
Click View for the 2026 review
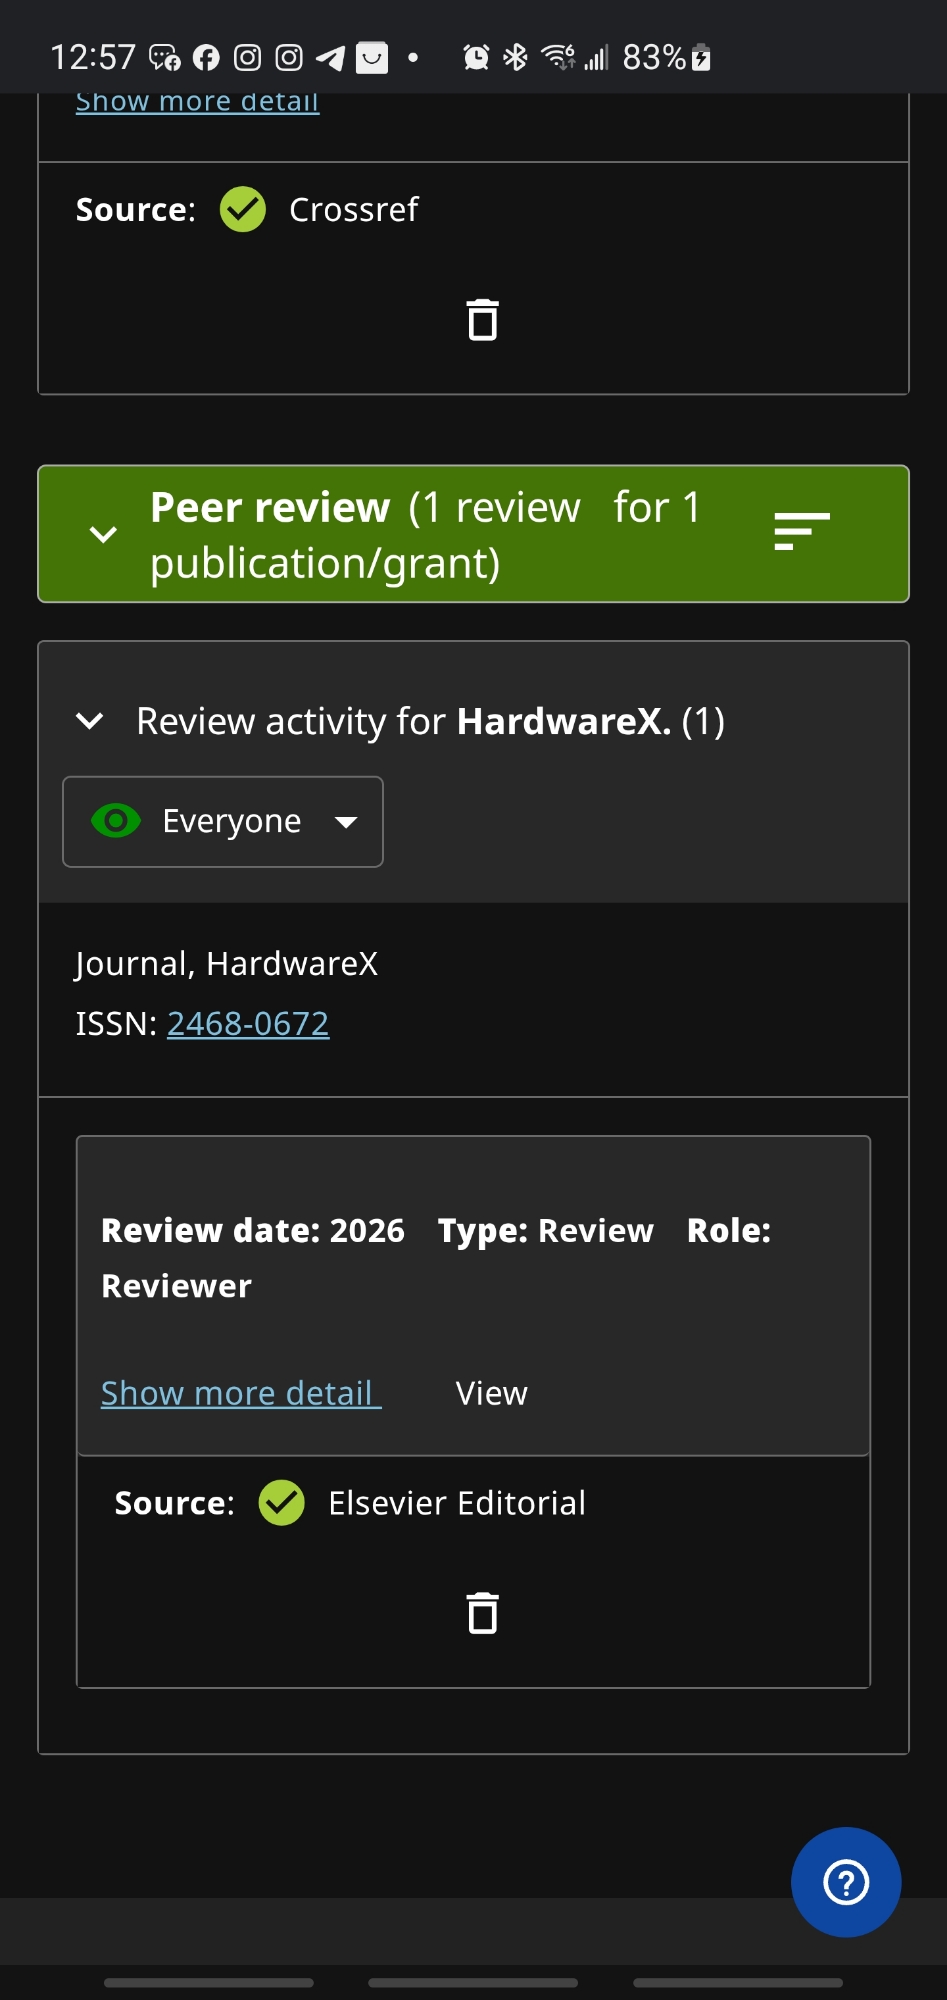coord(491,1393)
